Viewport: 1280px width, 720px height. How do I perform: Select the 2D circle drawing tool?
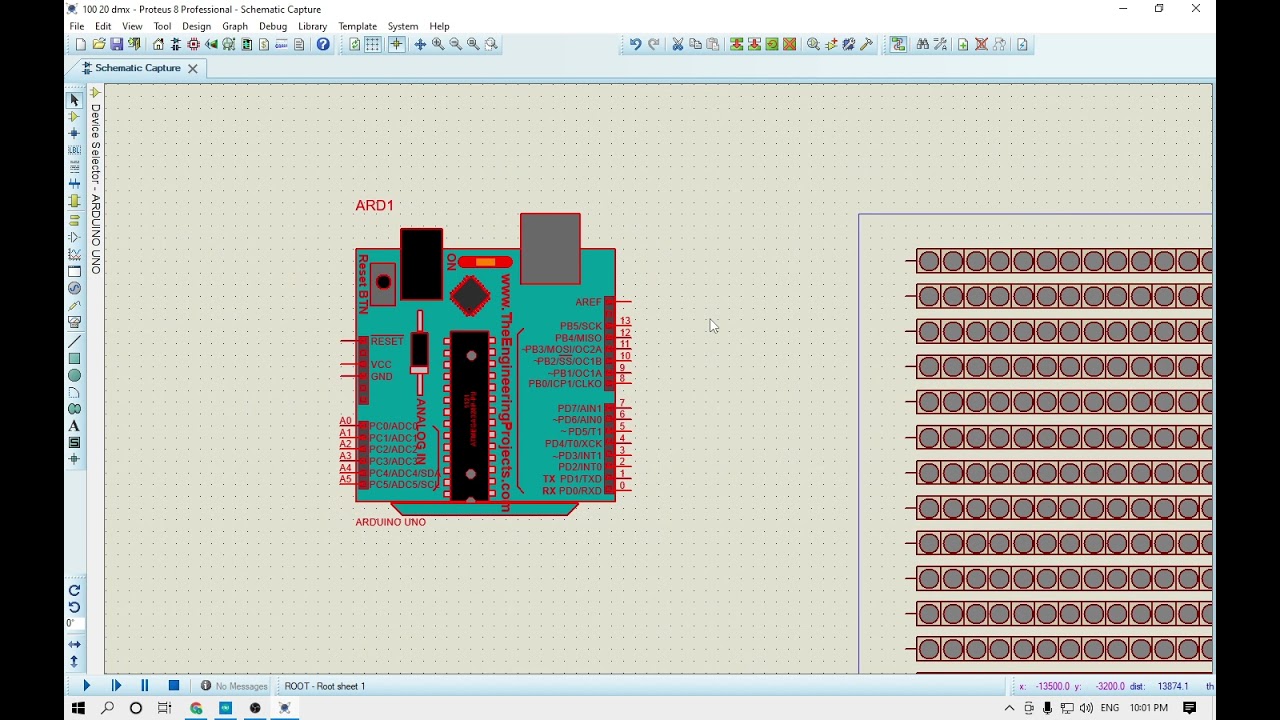(74, 376)
